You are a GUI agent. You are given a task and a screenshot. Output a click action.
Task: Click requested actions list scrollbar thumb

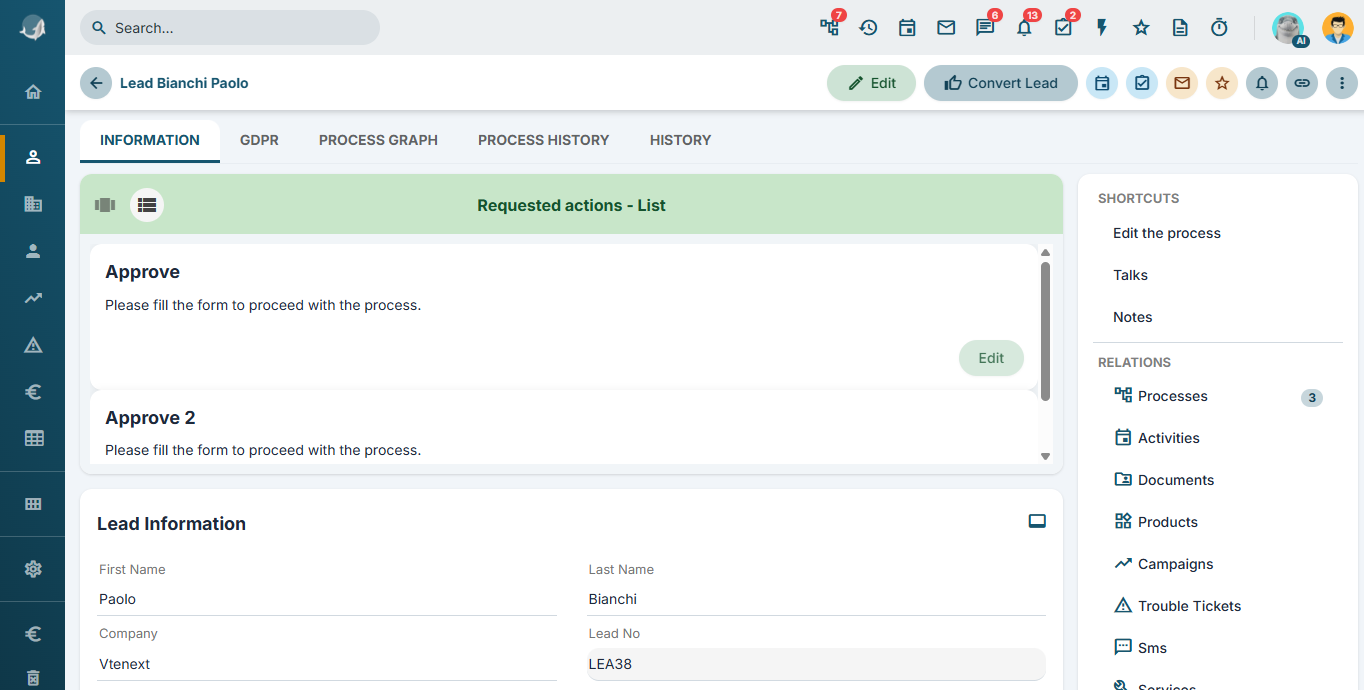1045,331
